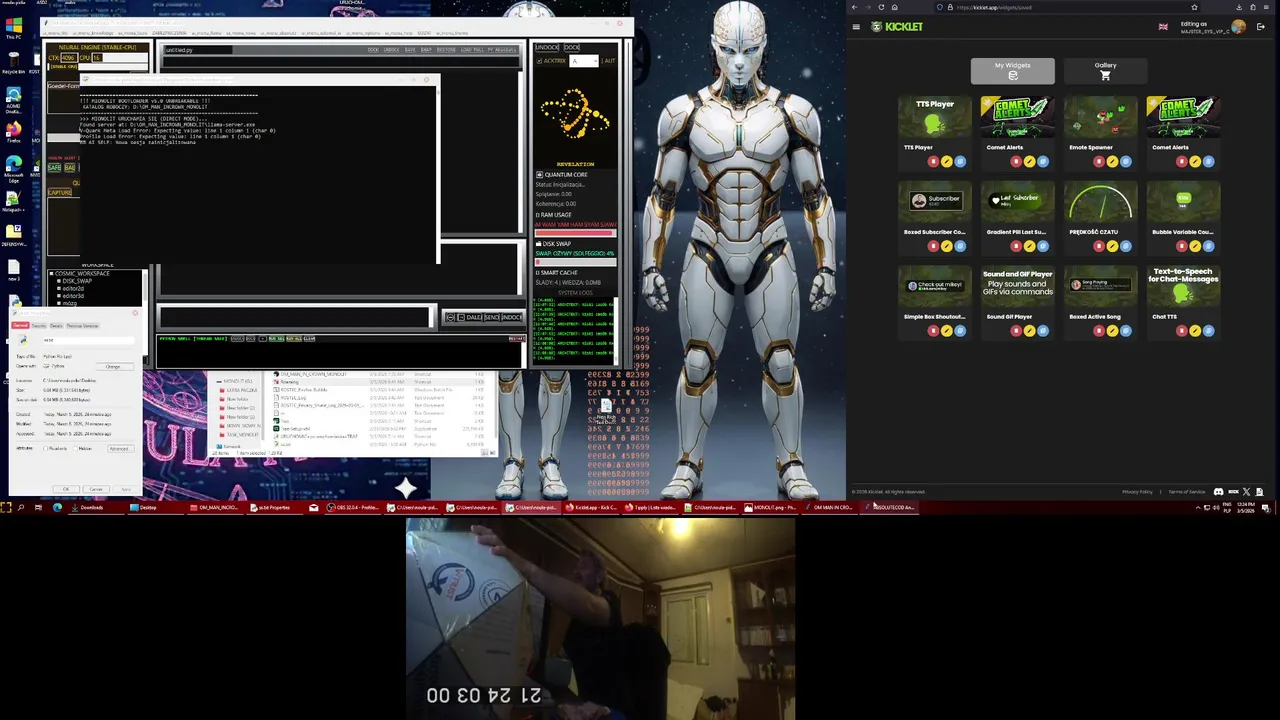Switch to Gallery tab
Image resolution: width=1280 pixels, height=720 pixels.
[x=1105, y=71]
